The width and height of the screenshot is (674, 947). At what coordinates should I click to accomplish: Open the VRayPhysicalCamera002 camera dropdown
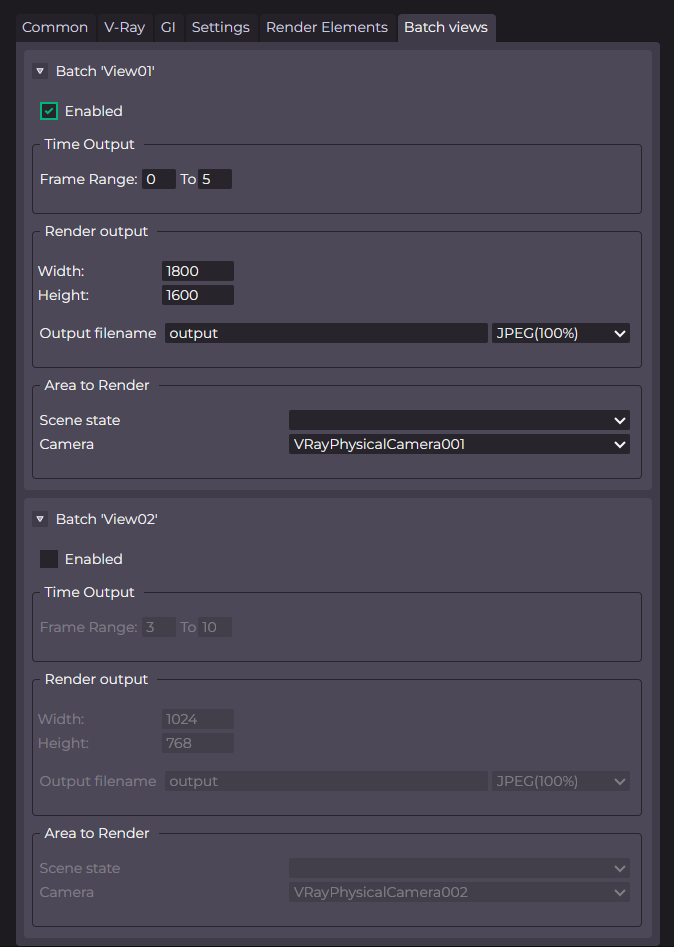coord(459,893)
